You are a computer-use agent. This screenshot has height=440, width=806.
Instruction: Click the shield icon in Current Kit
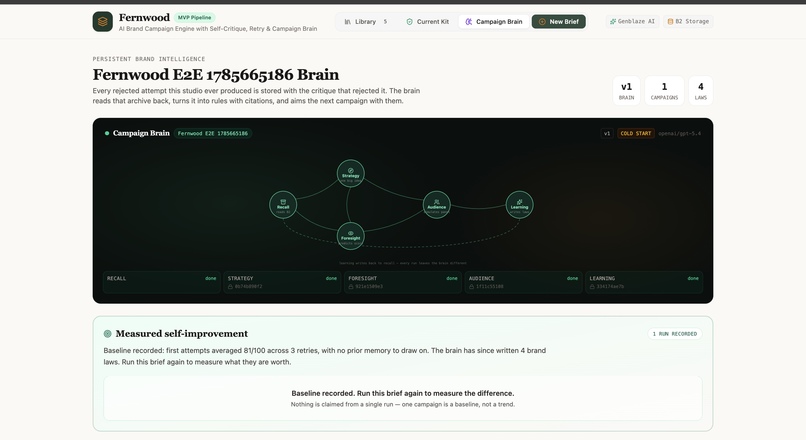coord(410,22)
